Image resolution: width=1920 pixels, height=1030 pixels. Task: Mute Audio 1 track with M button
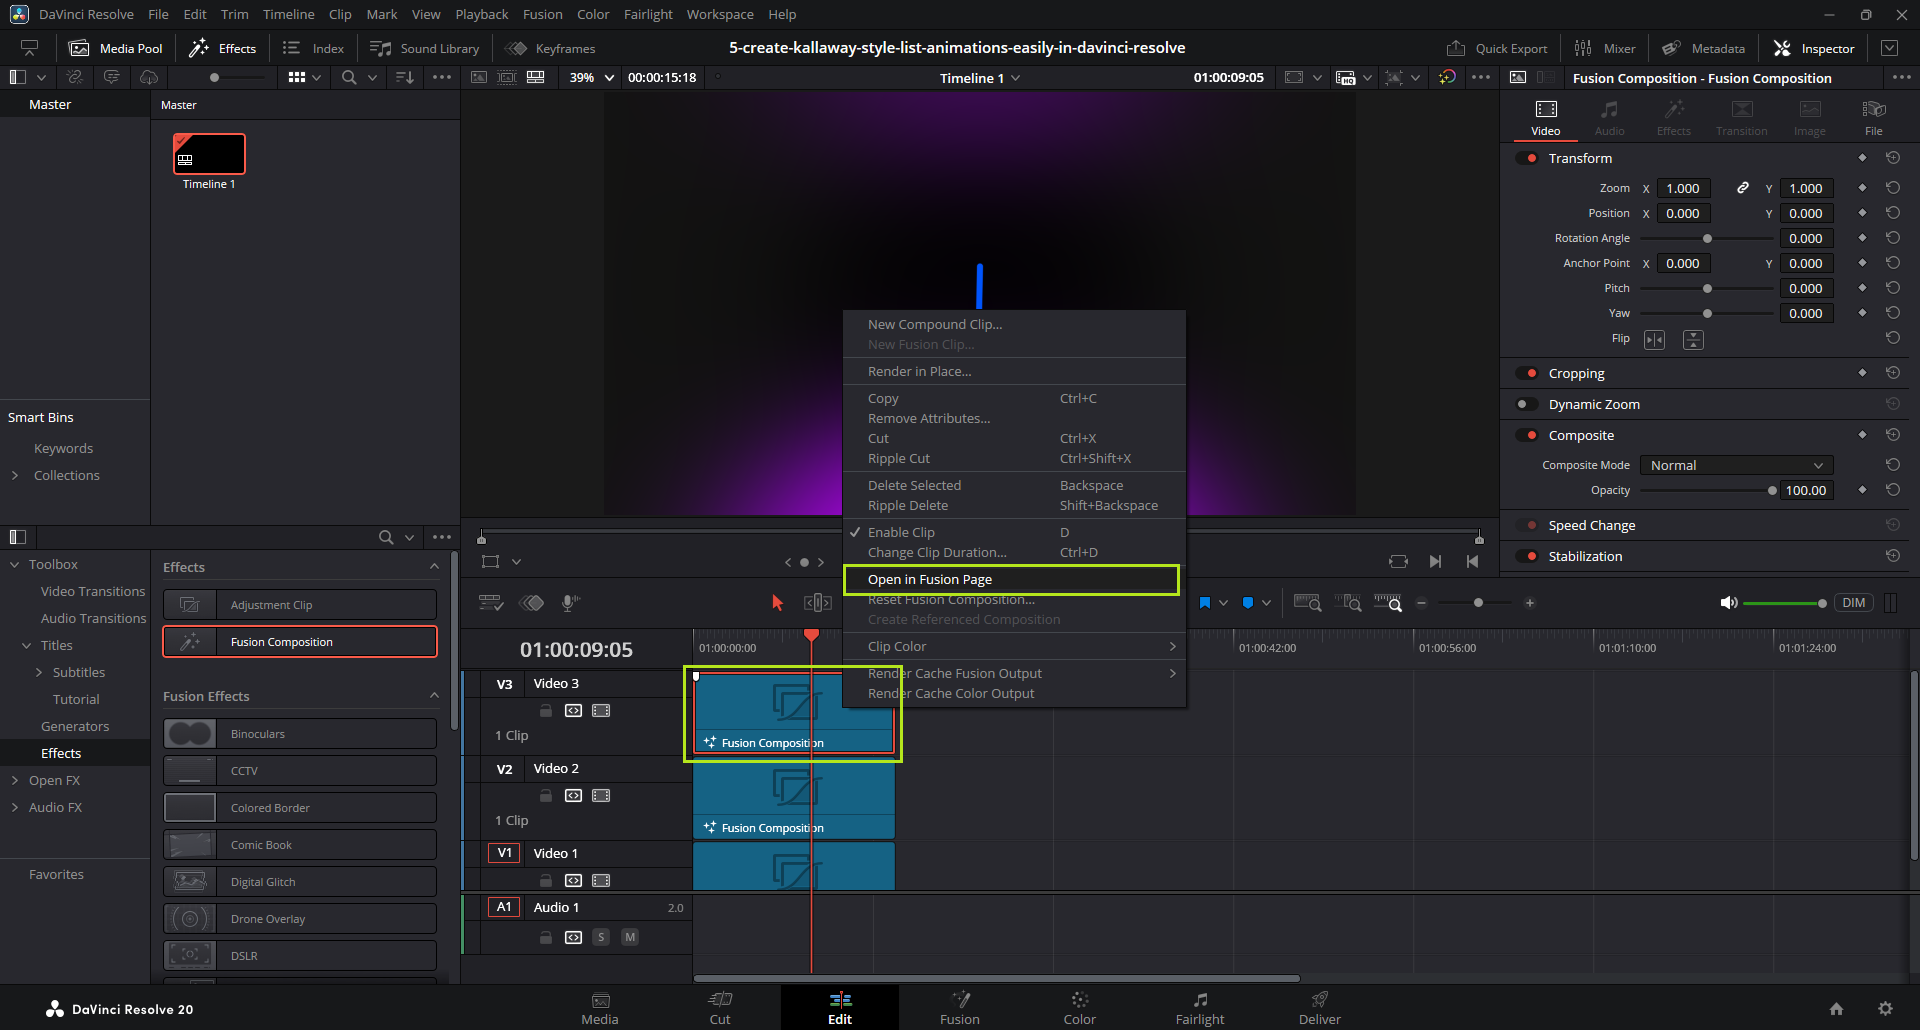click(x=630, y=937)
